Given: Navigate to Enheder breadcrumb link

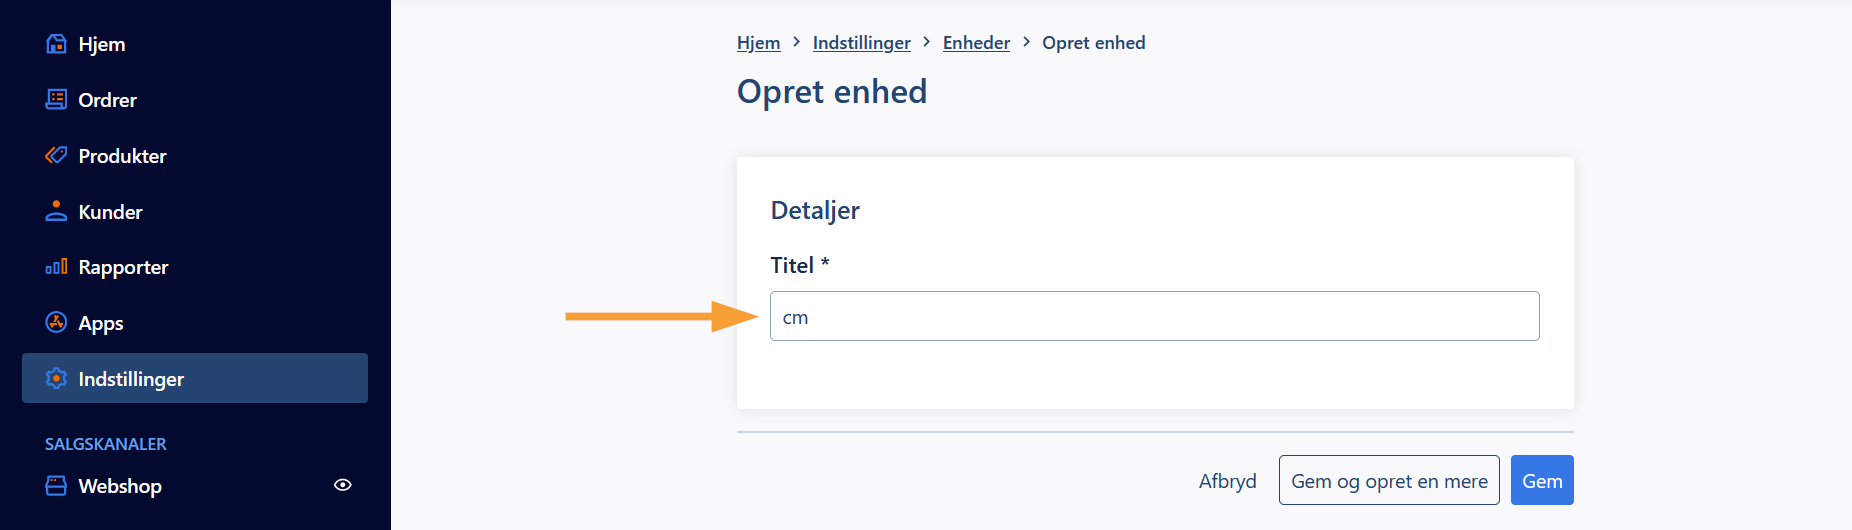Looking at the screenshot, I should tap(976, 43).
